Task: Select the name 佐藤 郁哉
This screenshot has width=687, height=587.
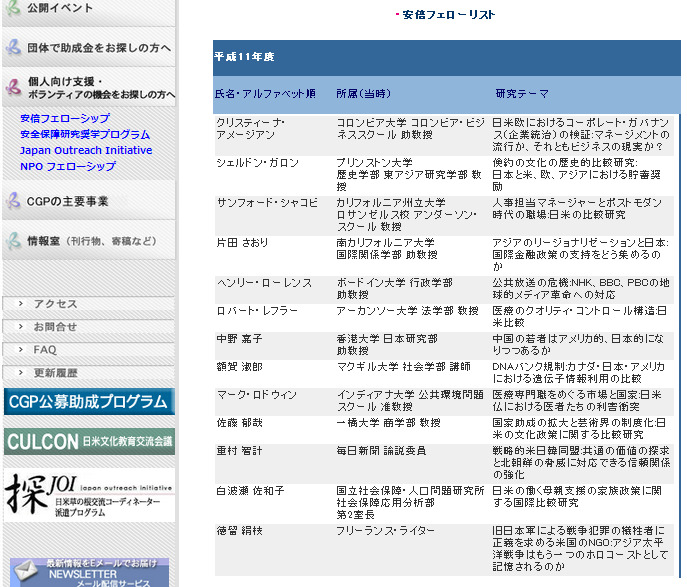Action: pos(239,423)
